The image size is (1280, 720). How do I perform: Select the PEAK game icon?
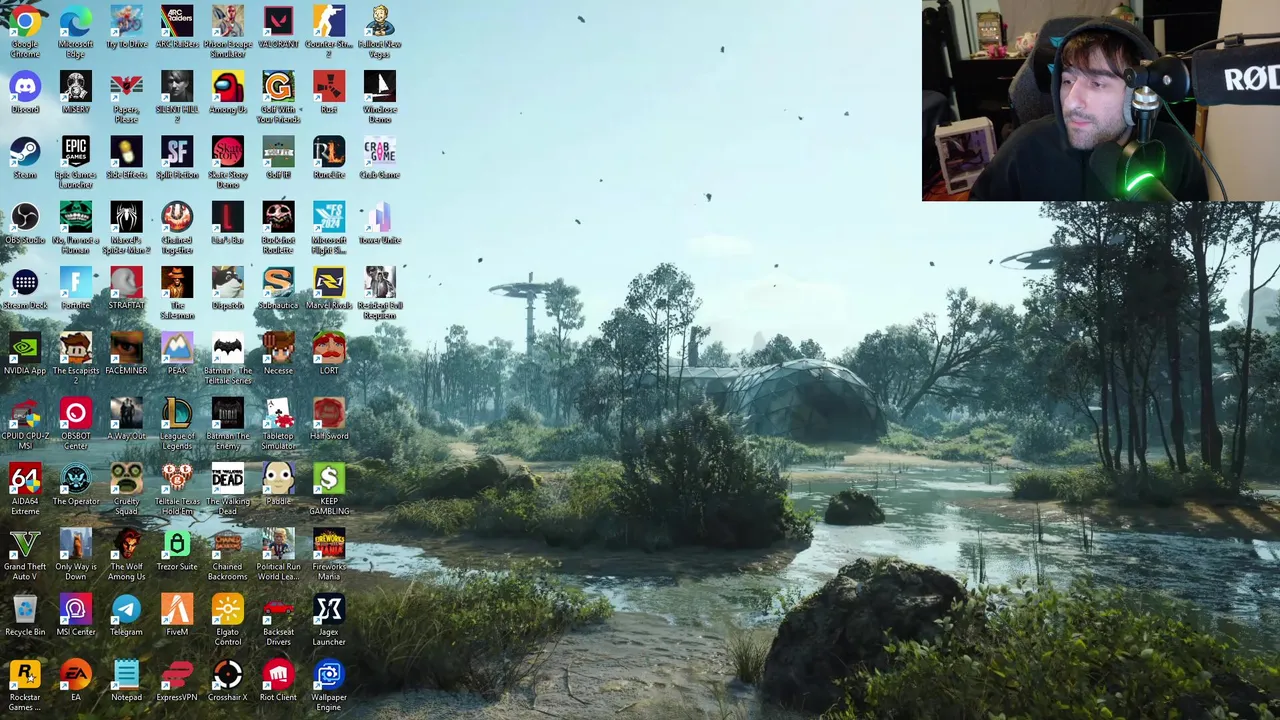(x=177, y=348)
